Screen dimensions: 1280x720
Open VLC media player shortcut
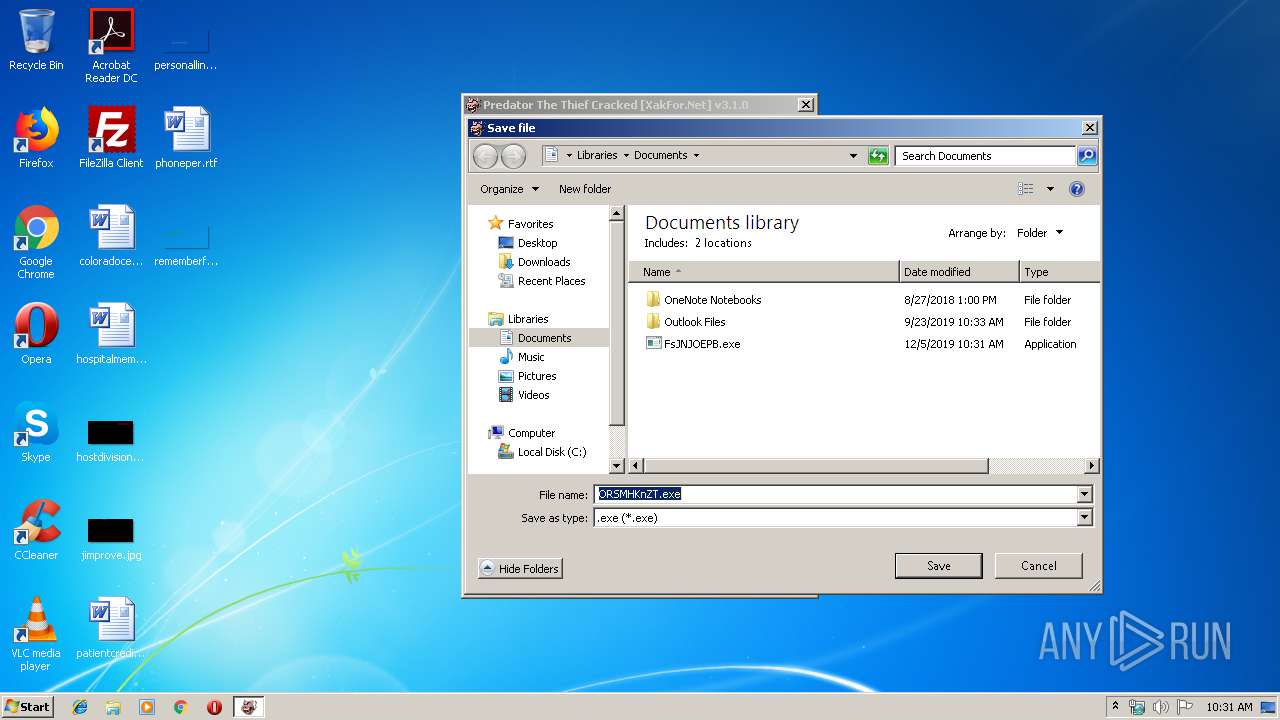click(x=36, y=634)
